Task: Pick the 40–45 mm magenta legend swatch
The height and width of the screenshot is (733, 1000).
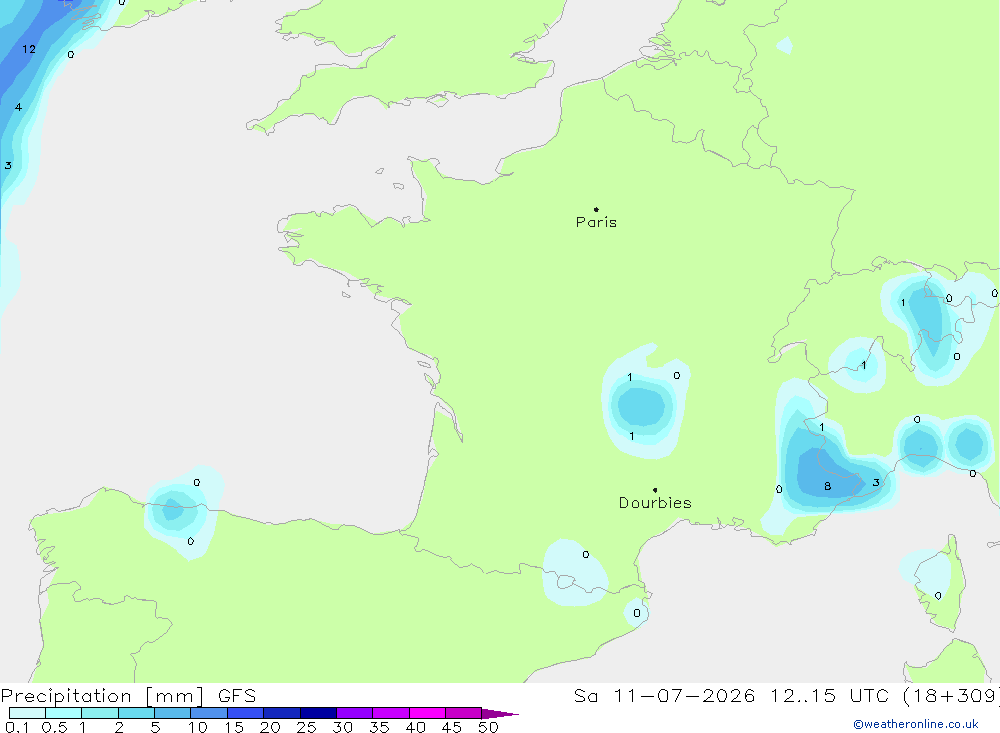Action: (427, 713)
